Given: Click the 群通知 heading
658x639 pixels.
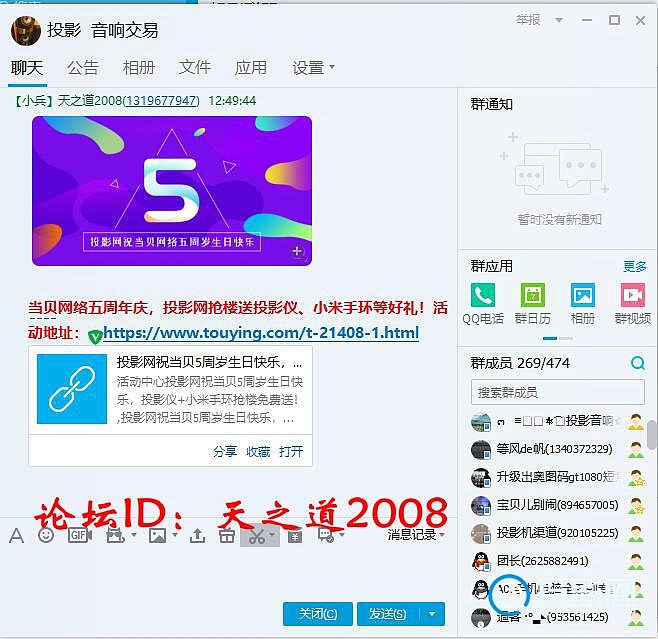Looking at the screenshot, I should (x=491, y=104).
